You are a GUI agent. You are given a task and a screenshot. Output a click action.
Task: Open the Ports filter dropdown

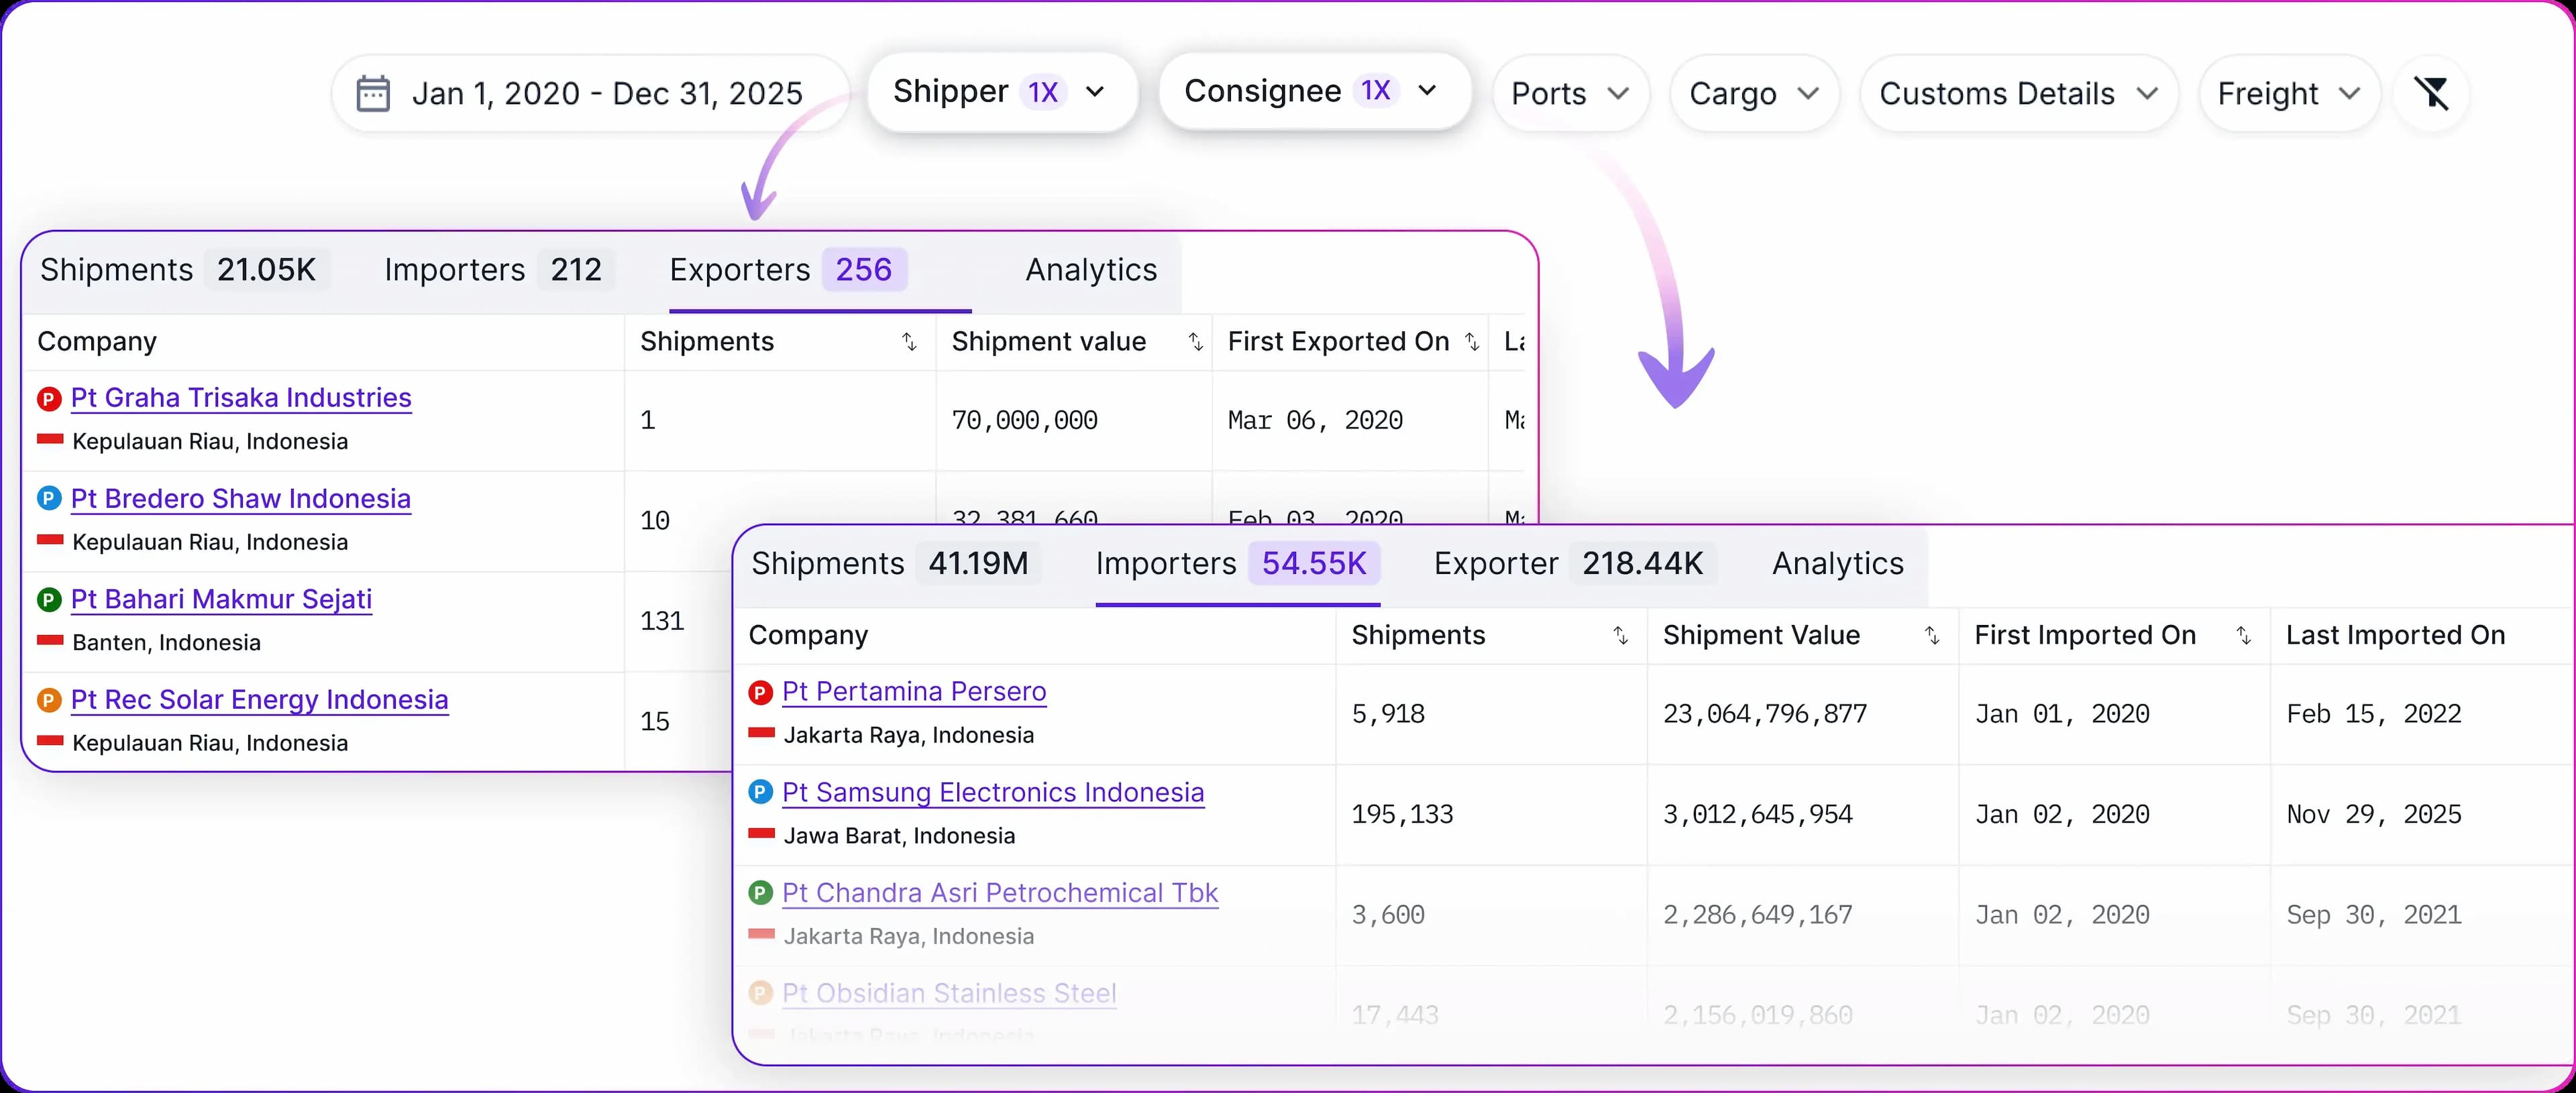tap(1570, 94)
